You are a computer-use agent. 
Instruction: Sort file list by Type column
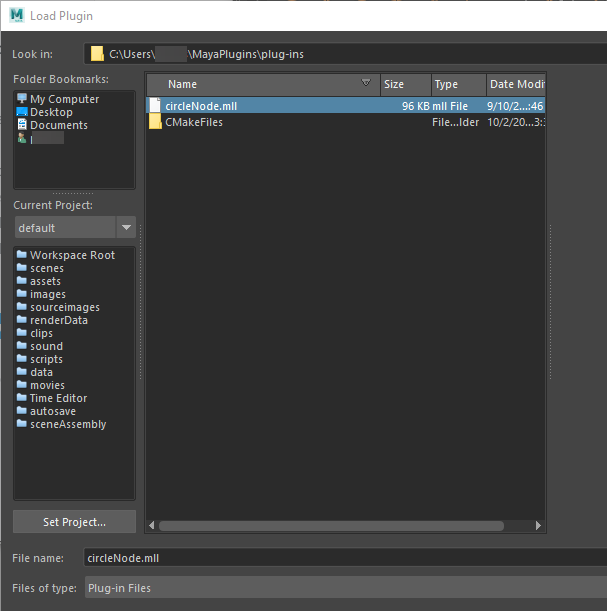459,84
